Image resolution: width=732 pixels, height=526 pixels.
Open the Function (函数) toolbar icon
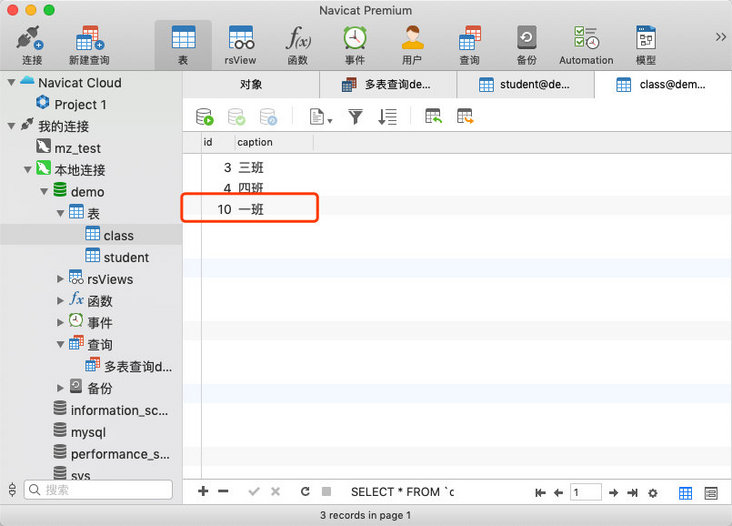click(298, 45)
